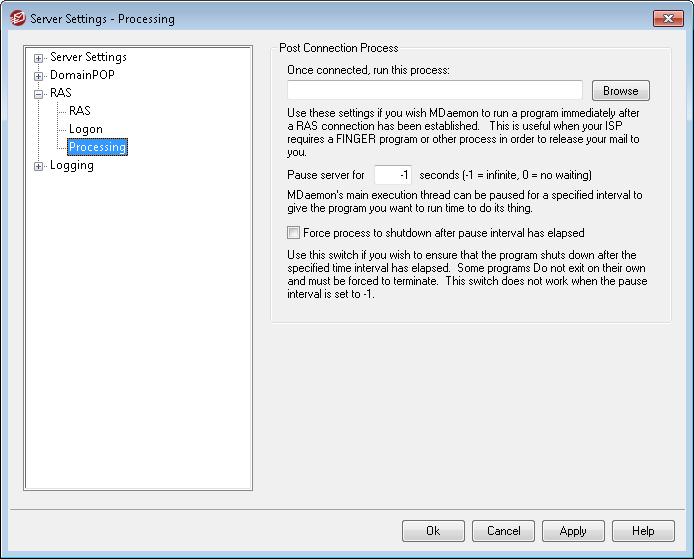
Task: Click the Apply button
Action: (x=573, y=531)
